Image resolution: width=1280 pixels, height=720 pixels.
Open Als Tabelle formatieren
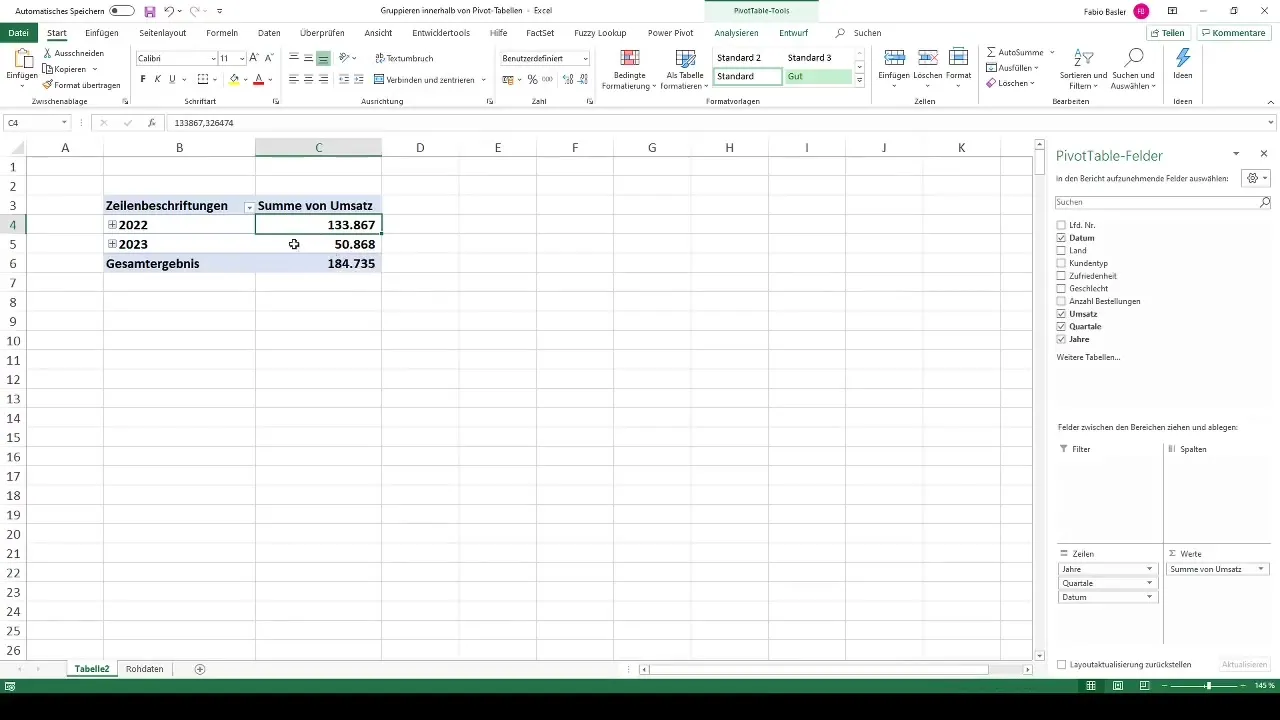tap(685, 69)
